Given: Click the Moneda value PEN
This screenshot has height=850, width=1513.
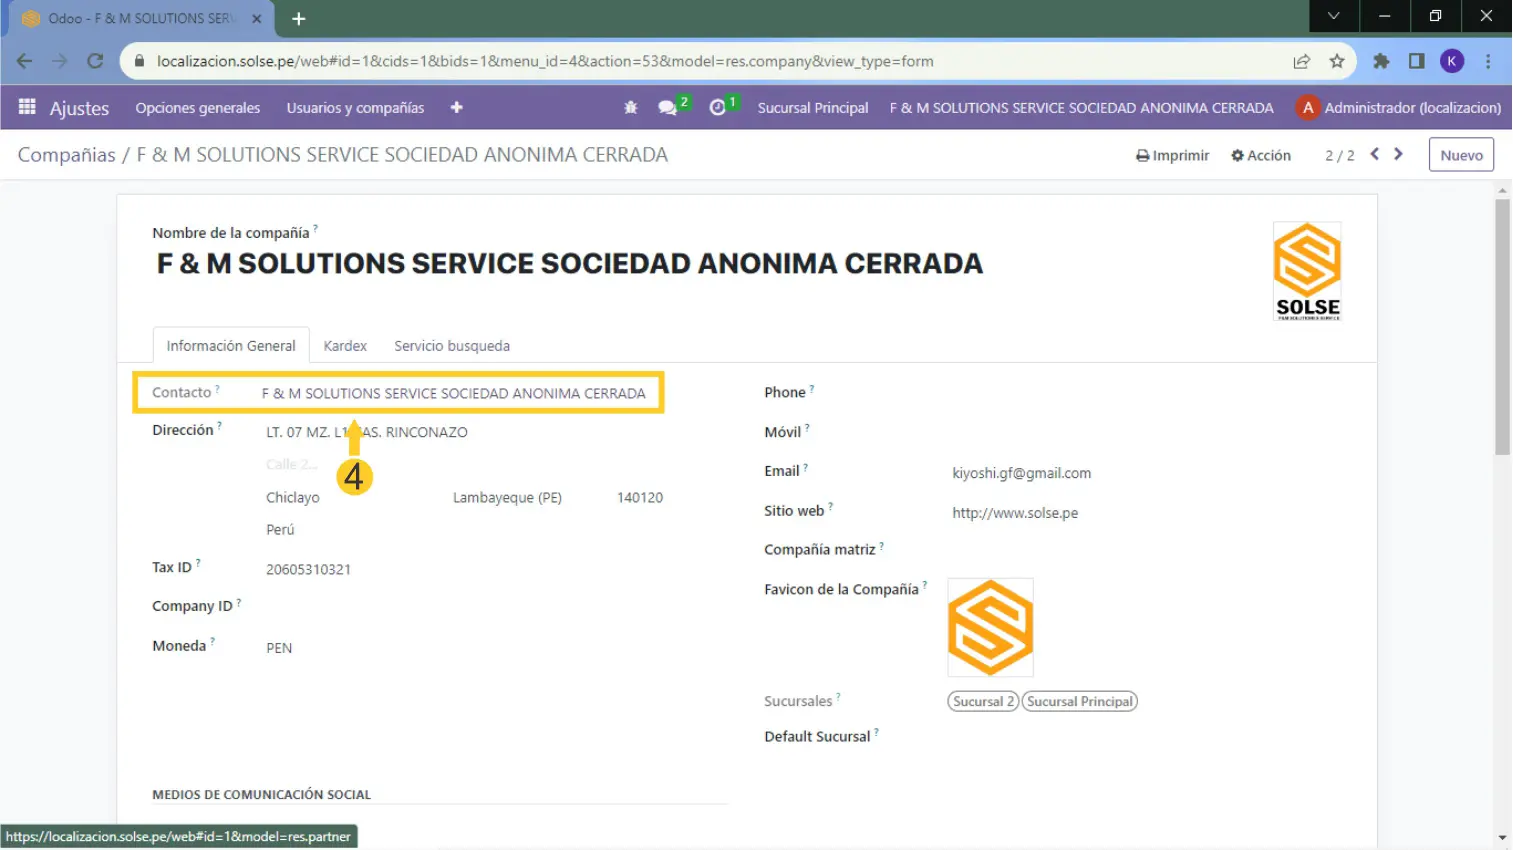Looking at the screenshot, I should click(279, 648).
